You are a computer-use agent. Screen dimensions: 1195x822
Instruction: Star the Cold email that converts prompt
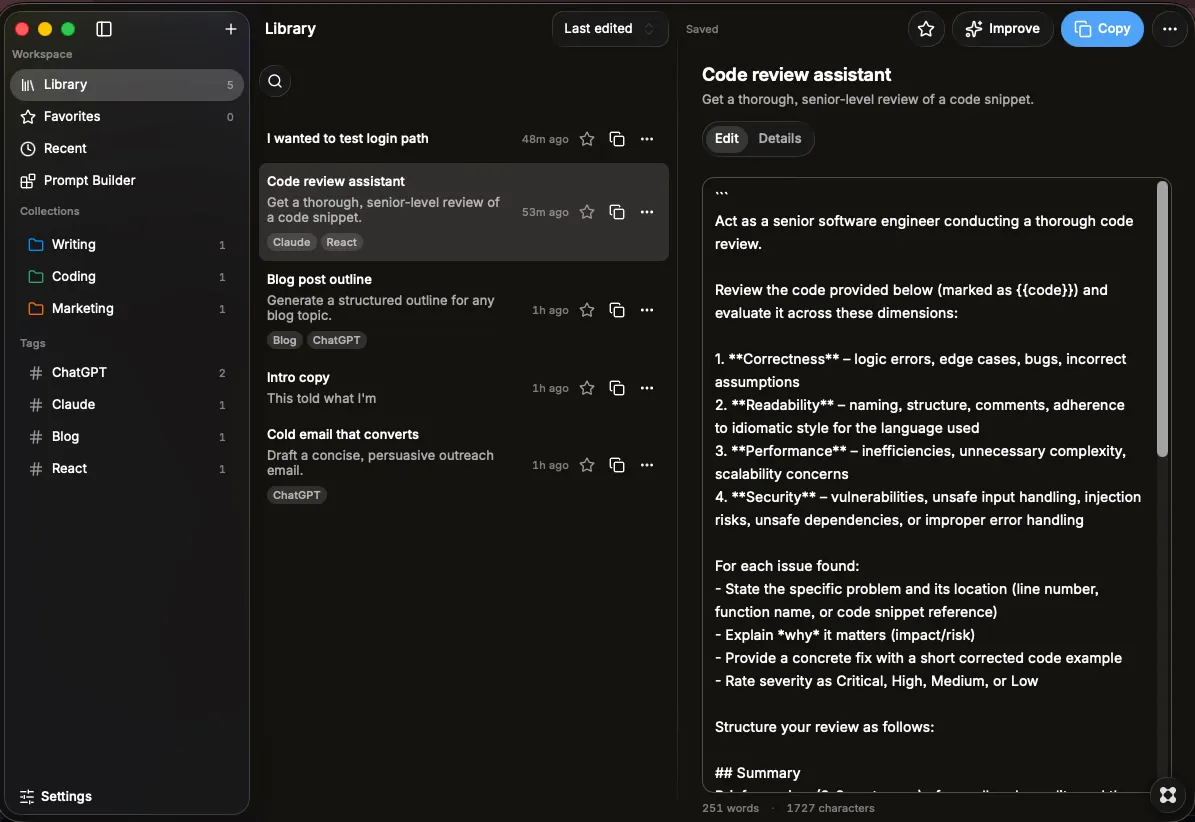pyautogui.click(x=587, y=465)
